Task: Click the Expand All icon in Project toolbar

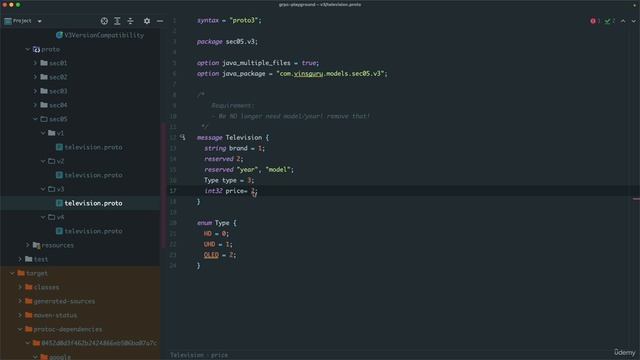Action: tap(117, 21)
